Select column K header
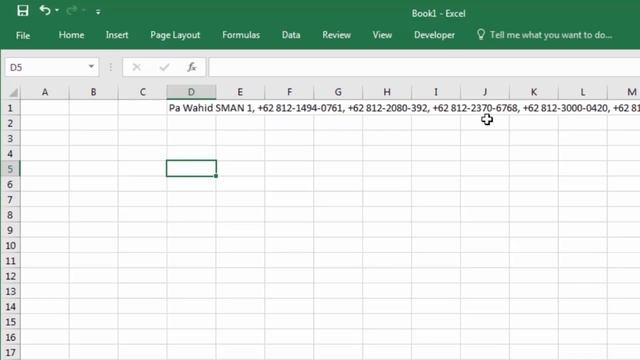The width and height of the screenshot is (640, 360). 534,92
